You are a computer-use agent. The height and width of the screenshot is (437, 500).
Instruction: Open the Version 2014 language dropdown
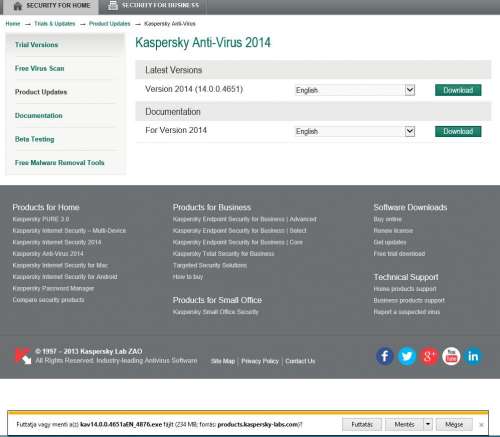click(410, 90)
